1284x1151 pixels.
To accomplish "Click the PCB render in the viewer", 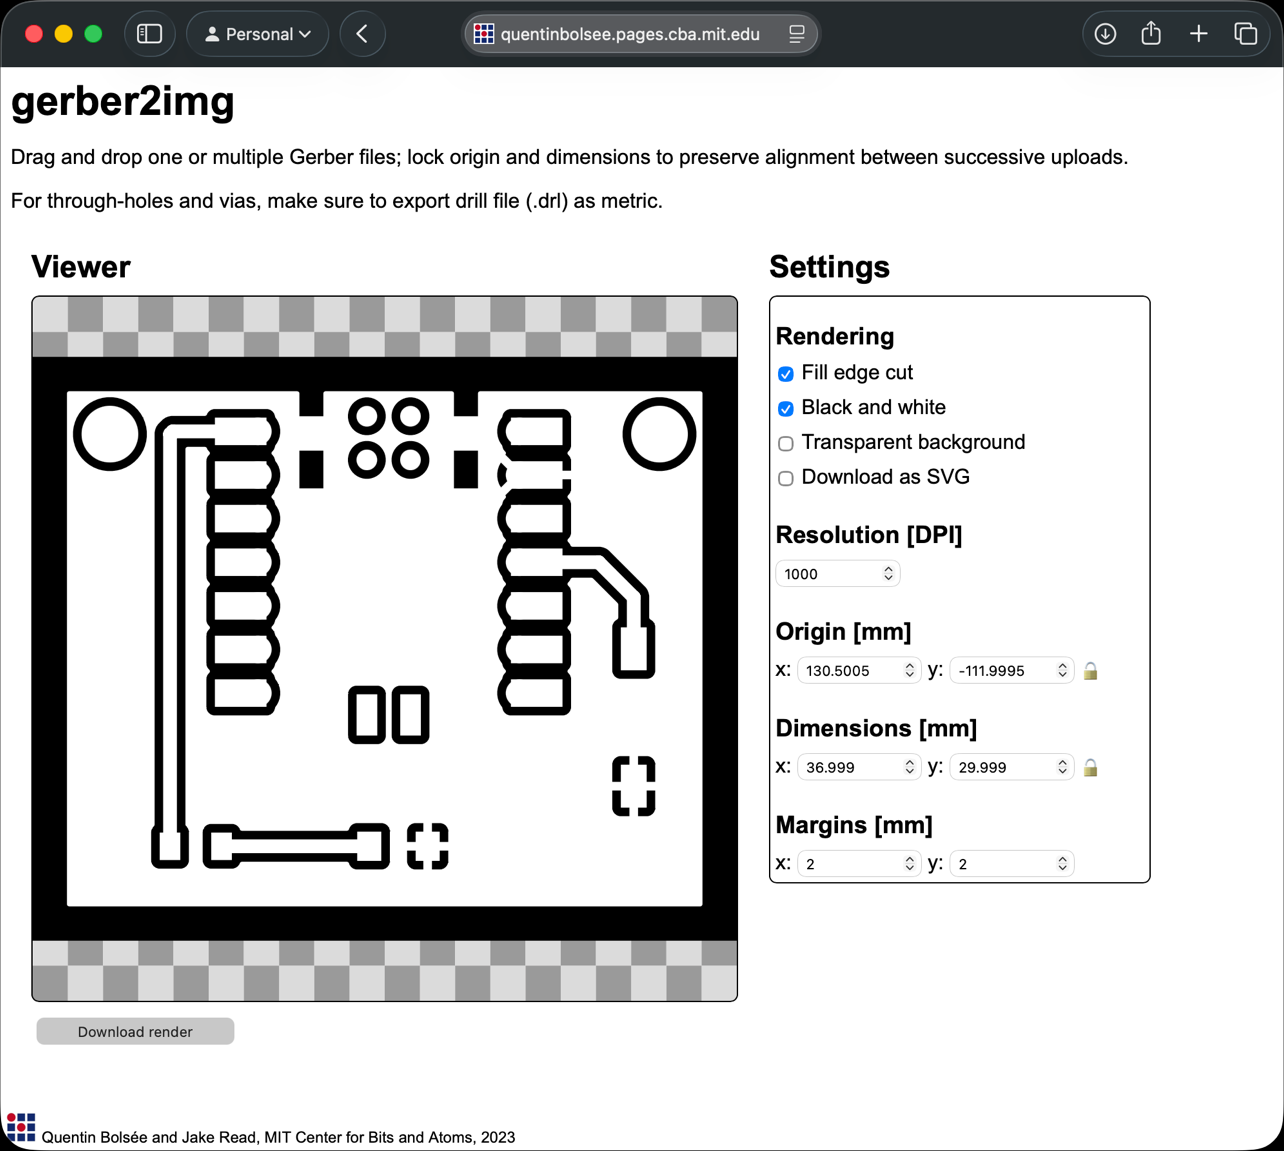I will click(385, 648).
